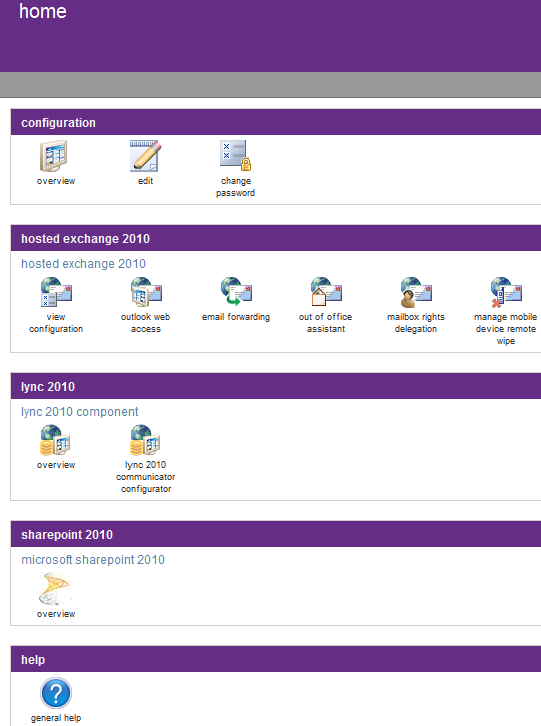
Task: Click the 'view configuration' text link
Action: [56, 323]
